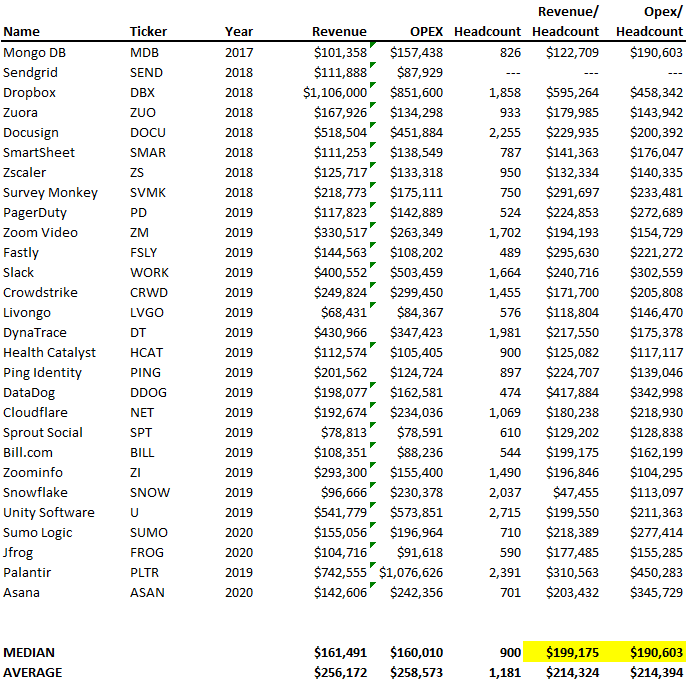Click average headcount 1,181

tap(504, 673)
